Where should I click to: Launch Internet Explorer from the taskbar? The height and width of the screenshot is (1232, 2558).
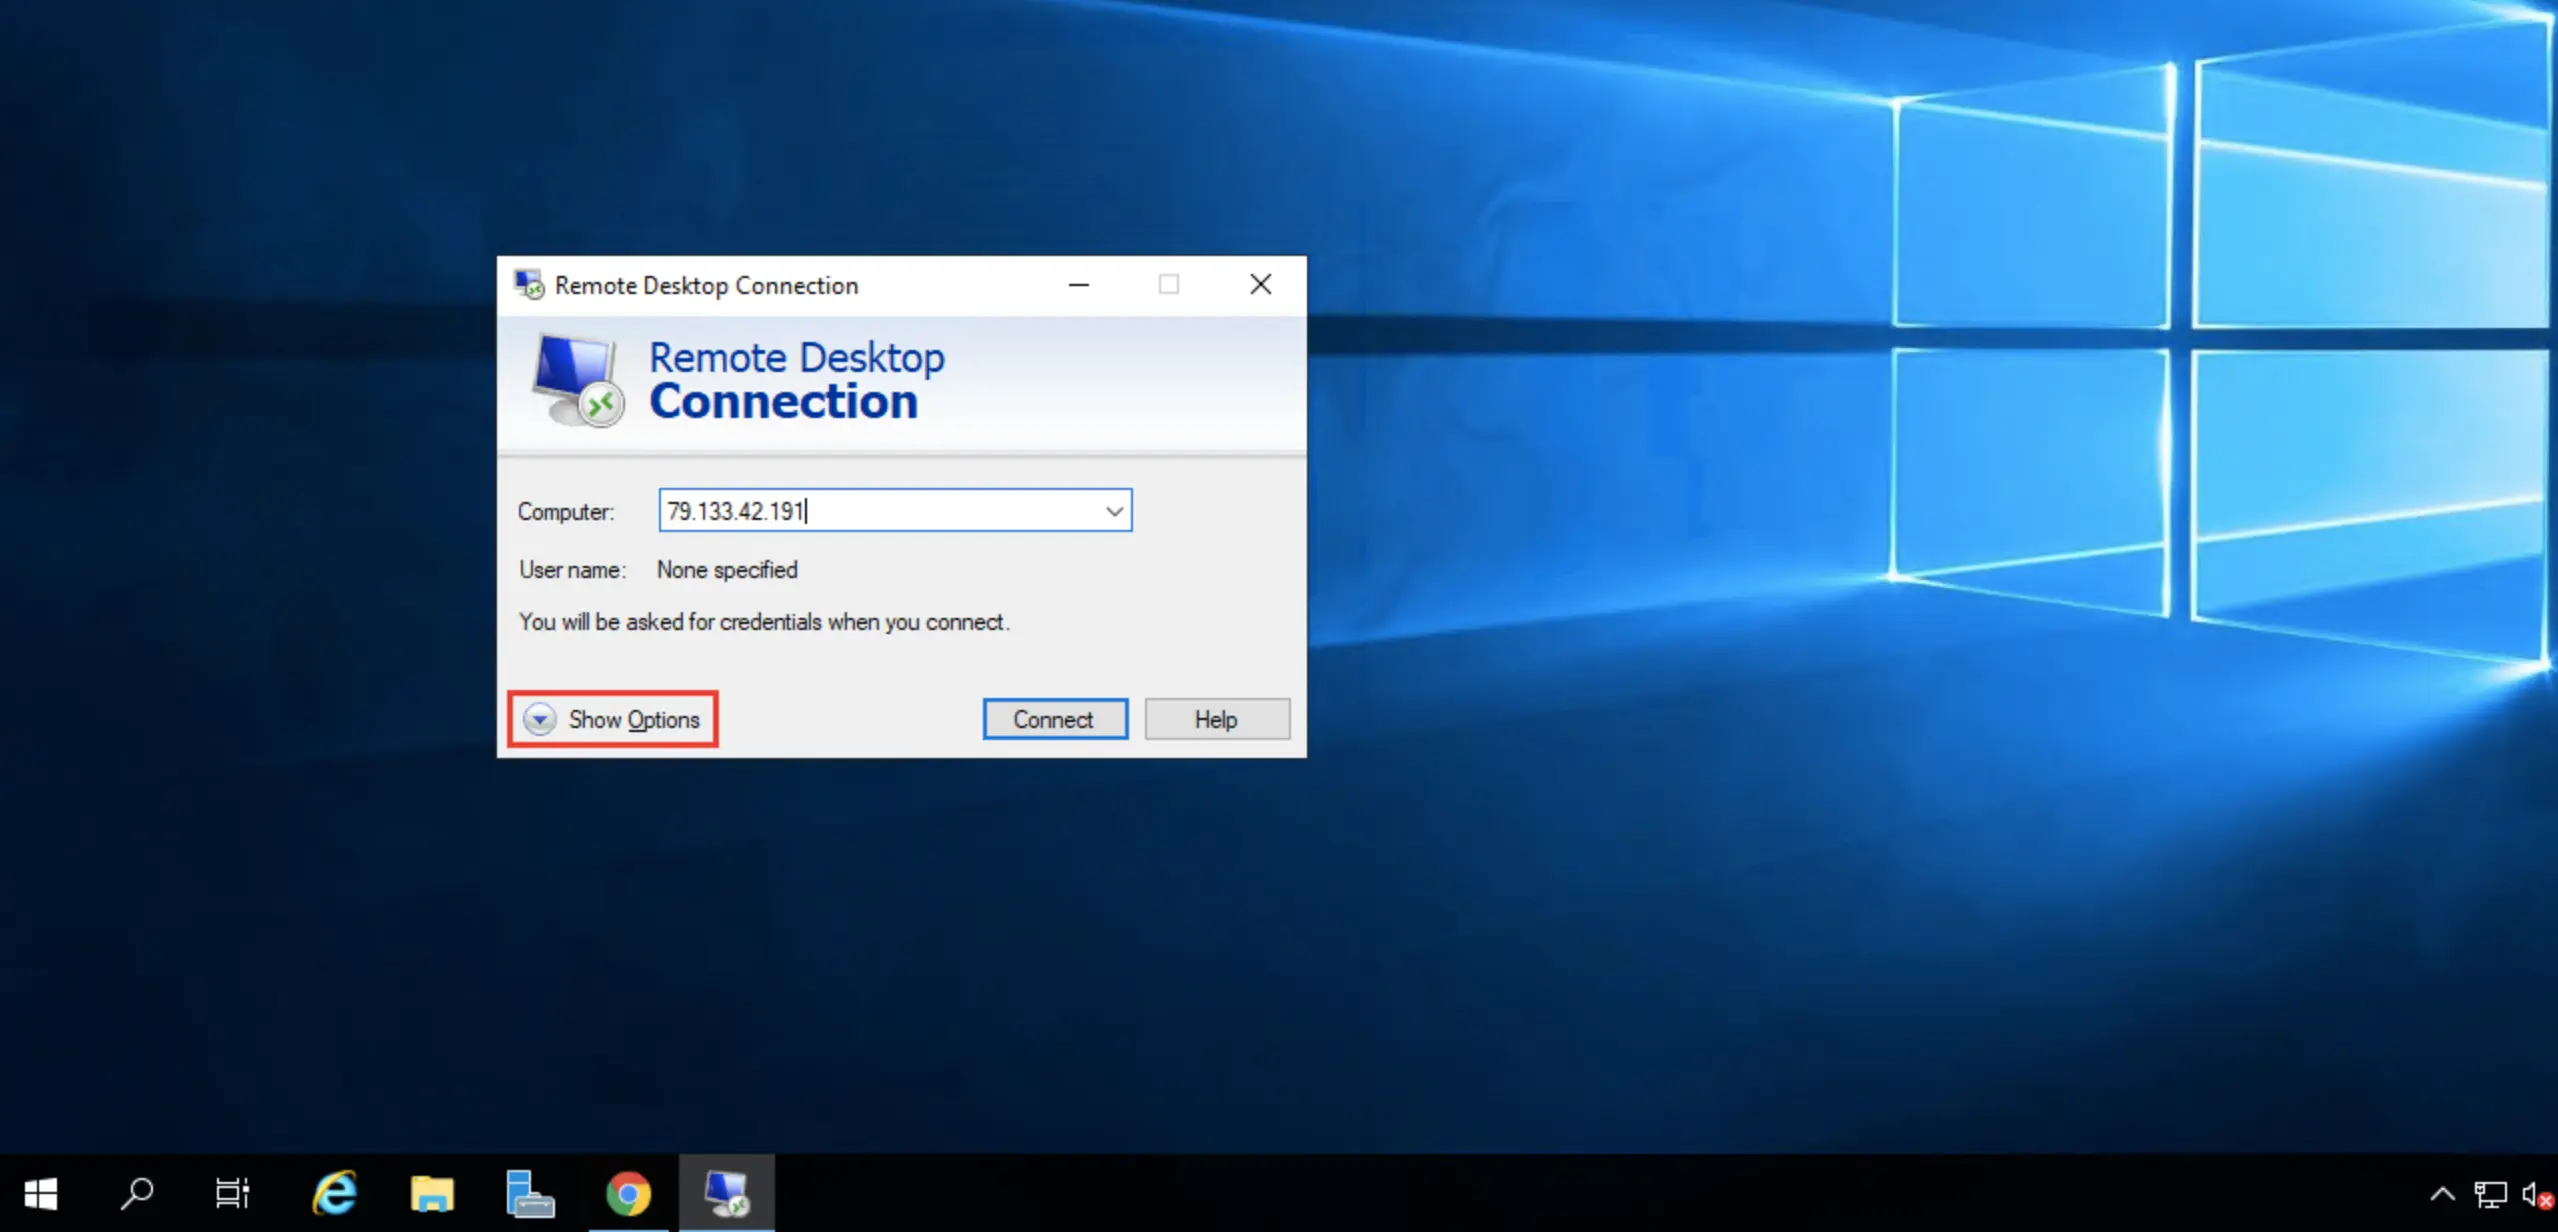pyautogui.click(x=335, y=1193)
